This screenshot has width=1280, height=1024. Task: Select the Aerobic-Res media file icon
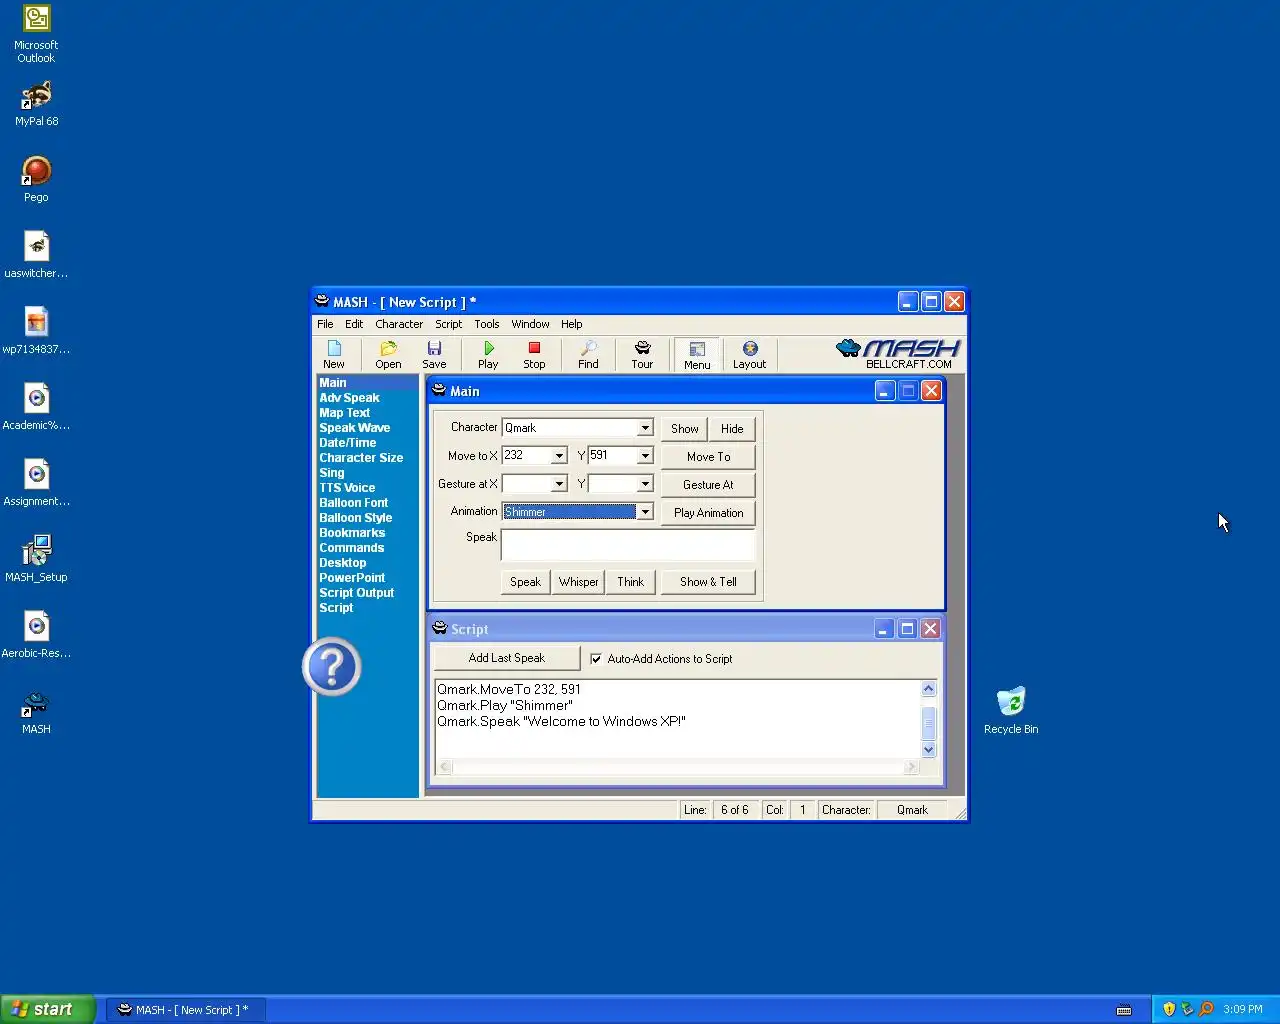click(x=36, y=636)
